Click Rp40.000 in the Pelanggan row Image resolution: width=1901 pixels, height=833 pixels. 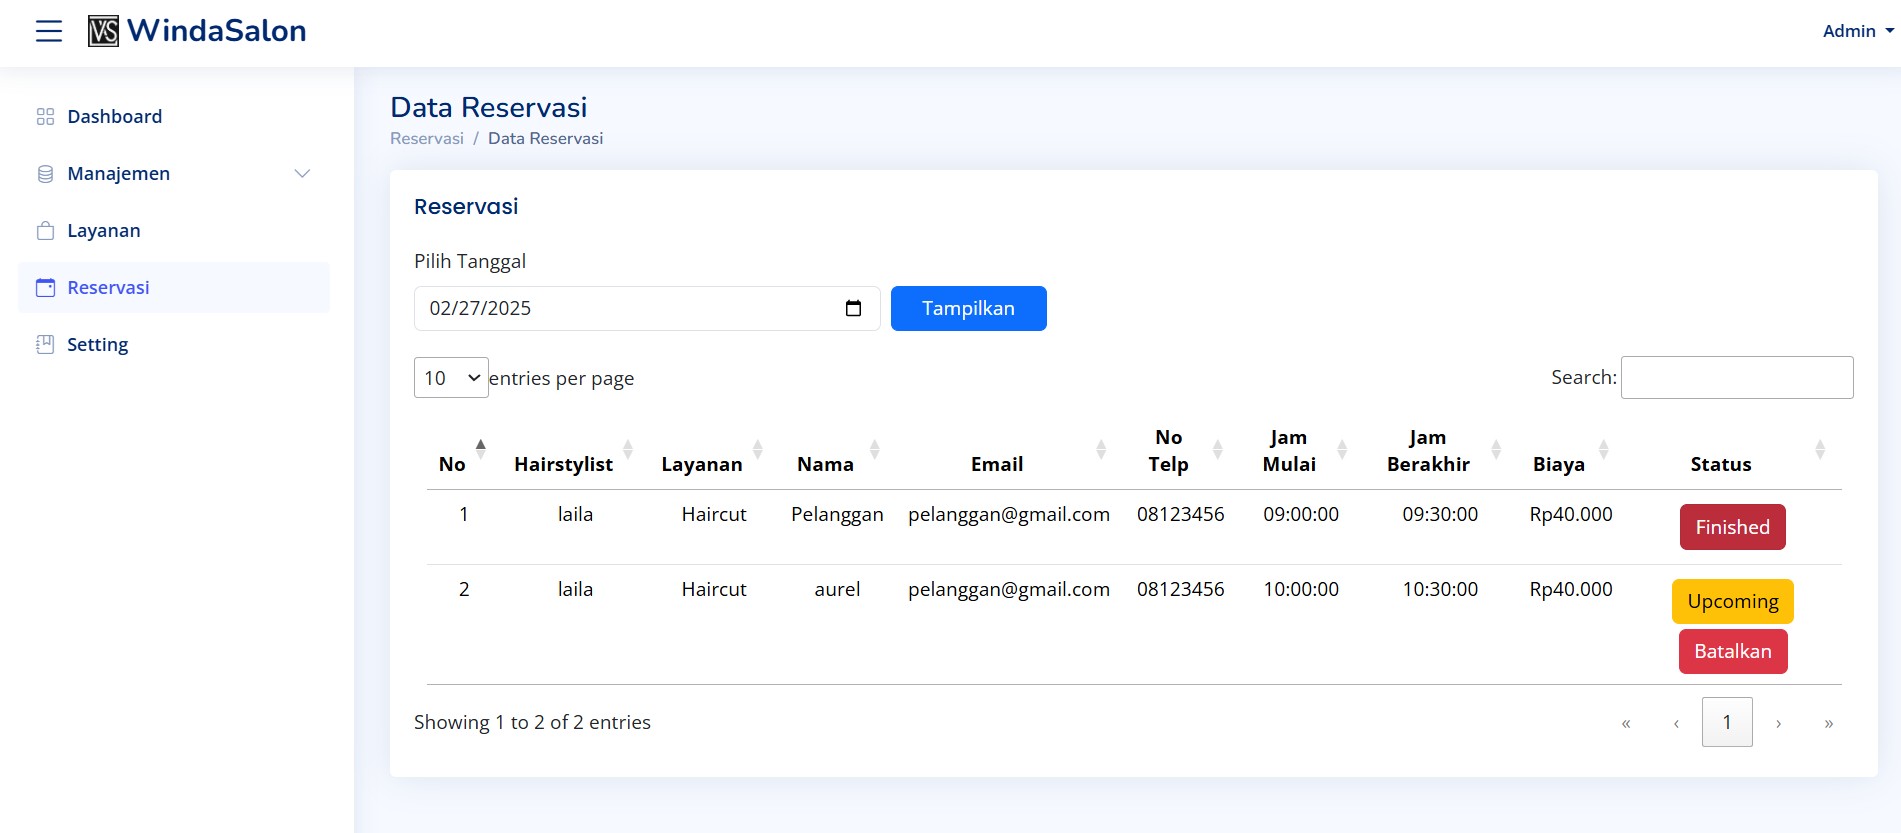point(1571,515)
